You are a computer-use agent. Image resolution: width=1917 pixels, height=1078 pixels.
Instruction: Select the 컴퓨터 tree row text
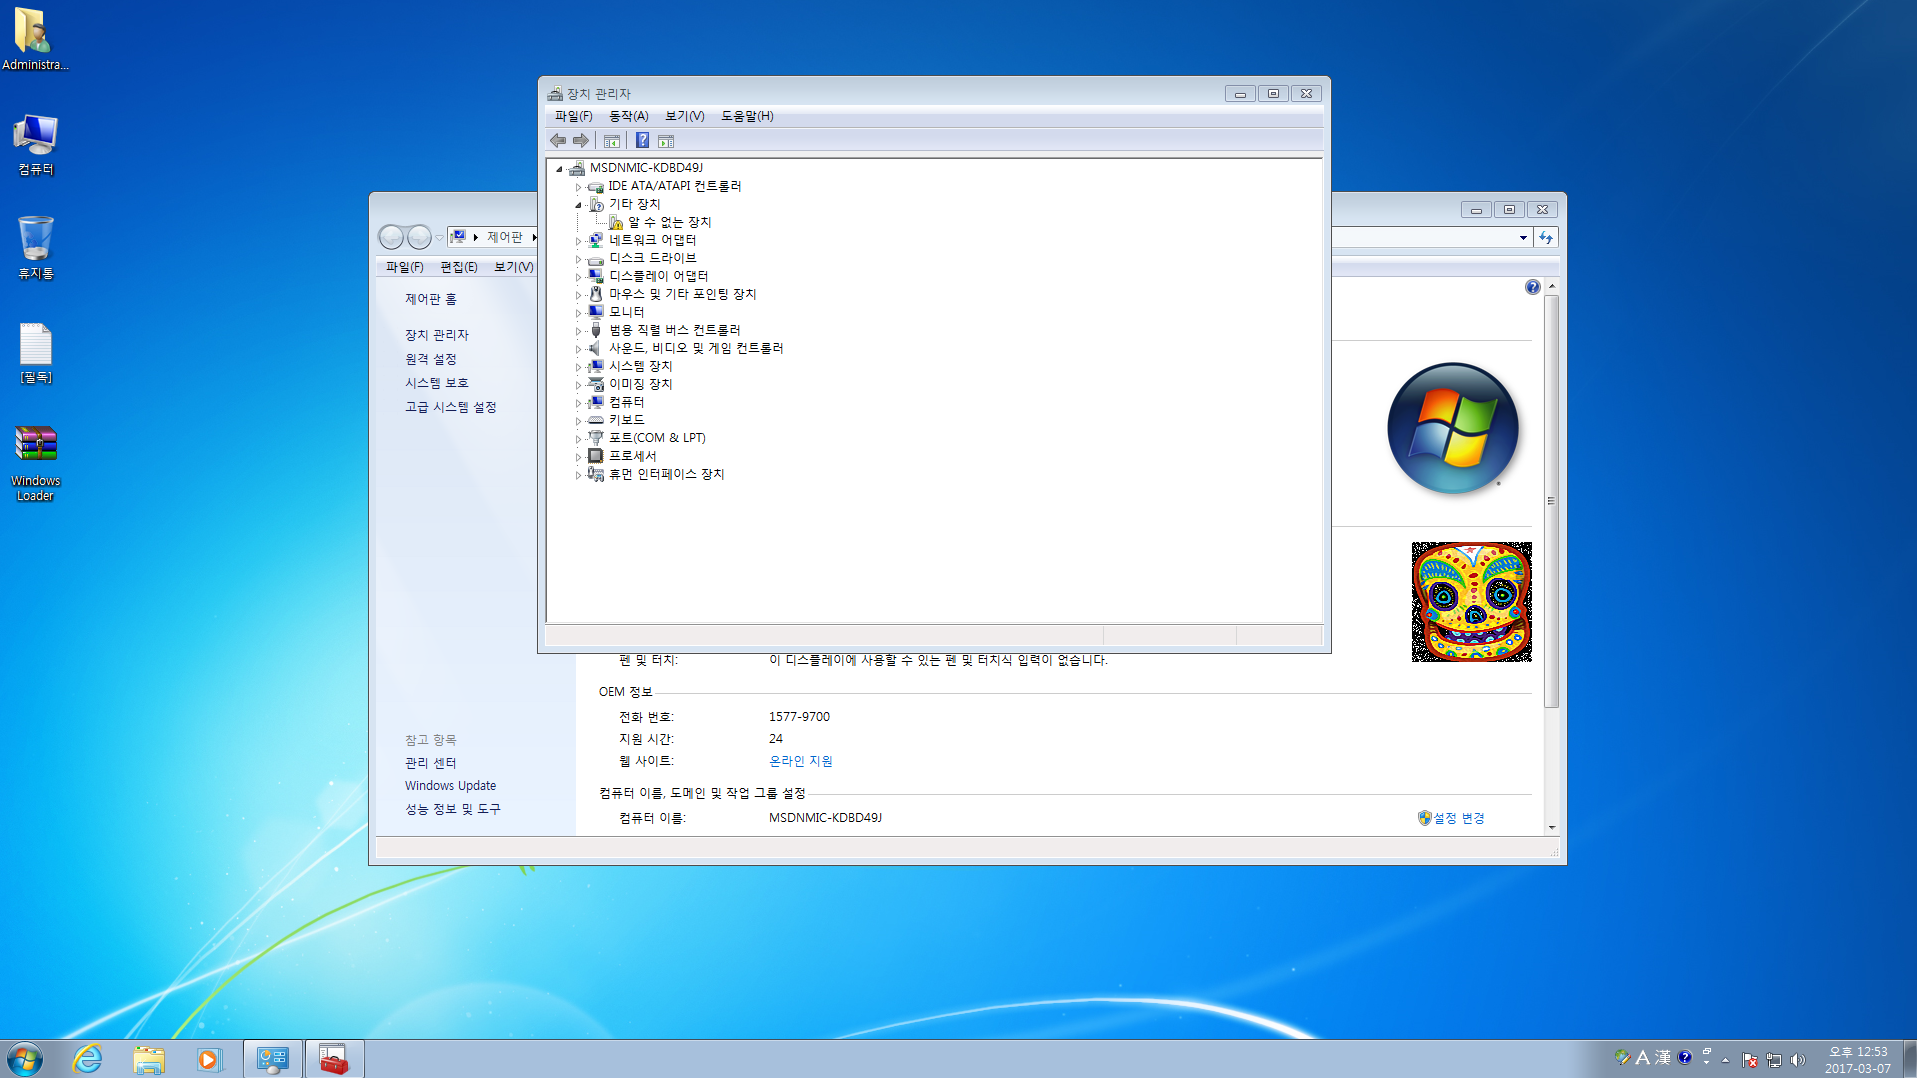click(x=626, y=402)
